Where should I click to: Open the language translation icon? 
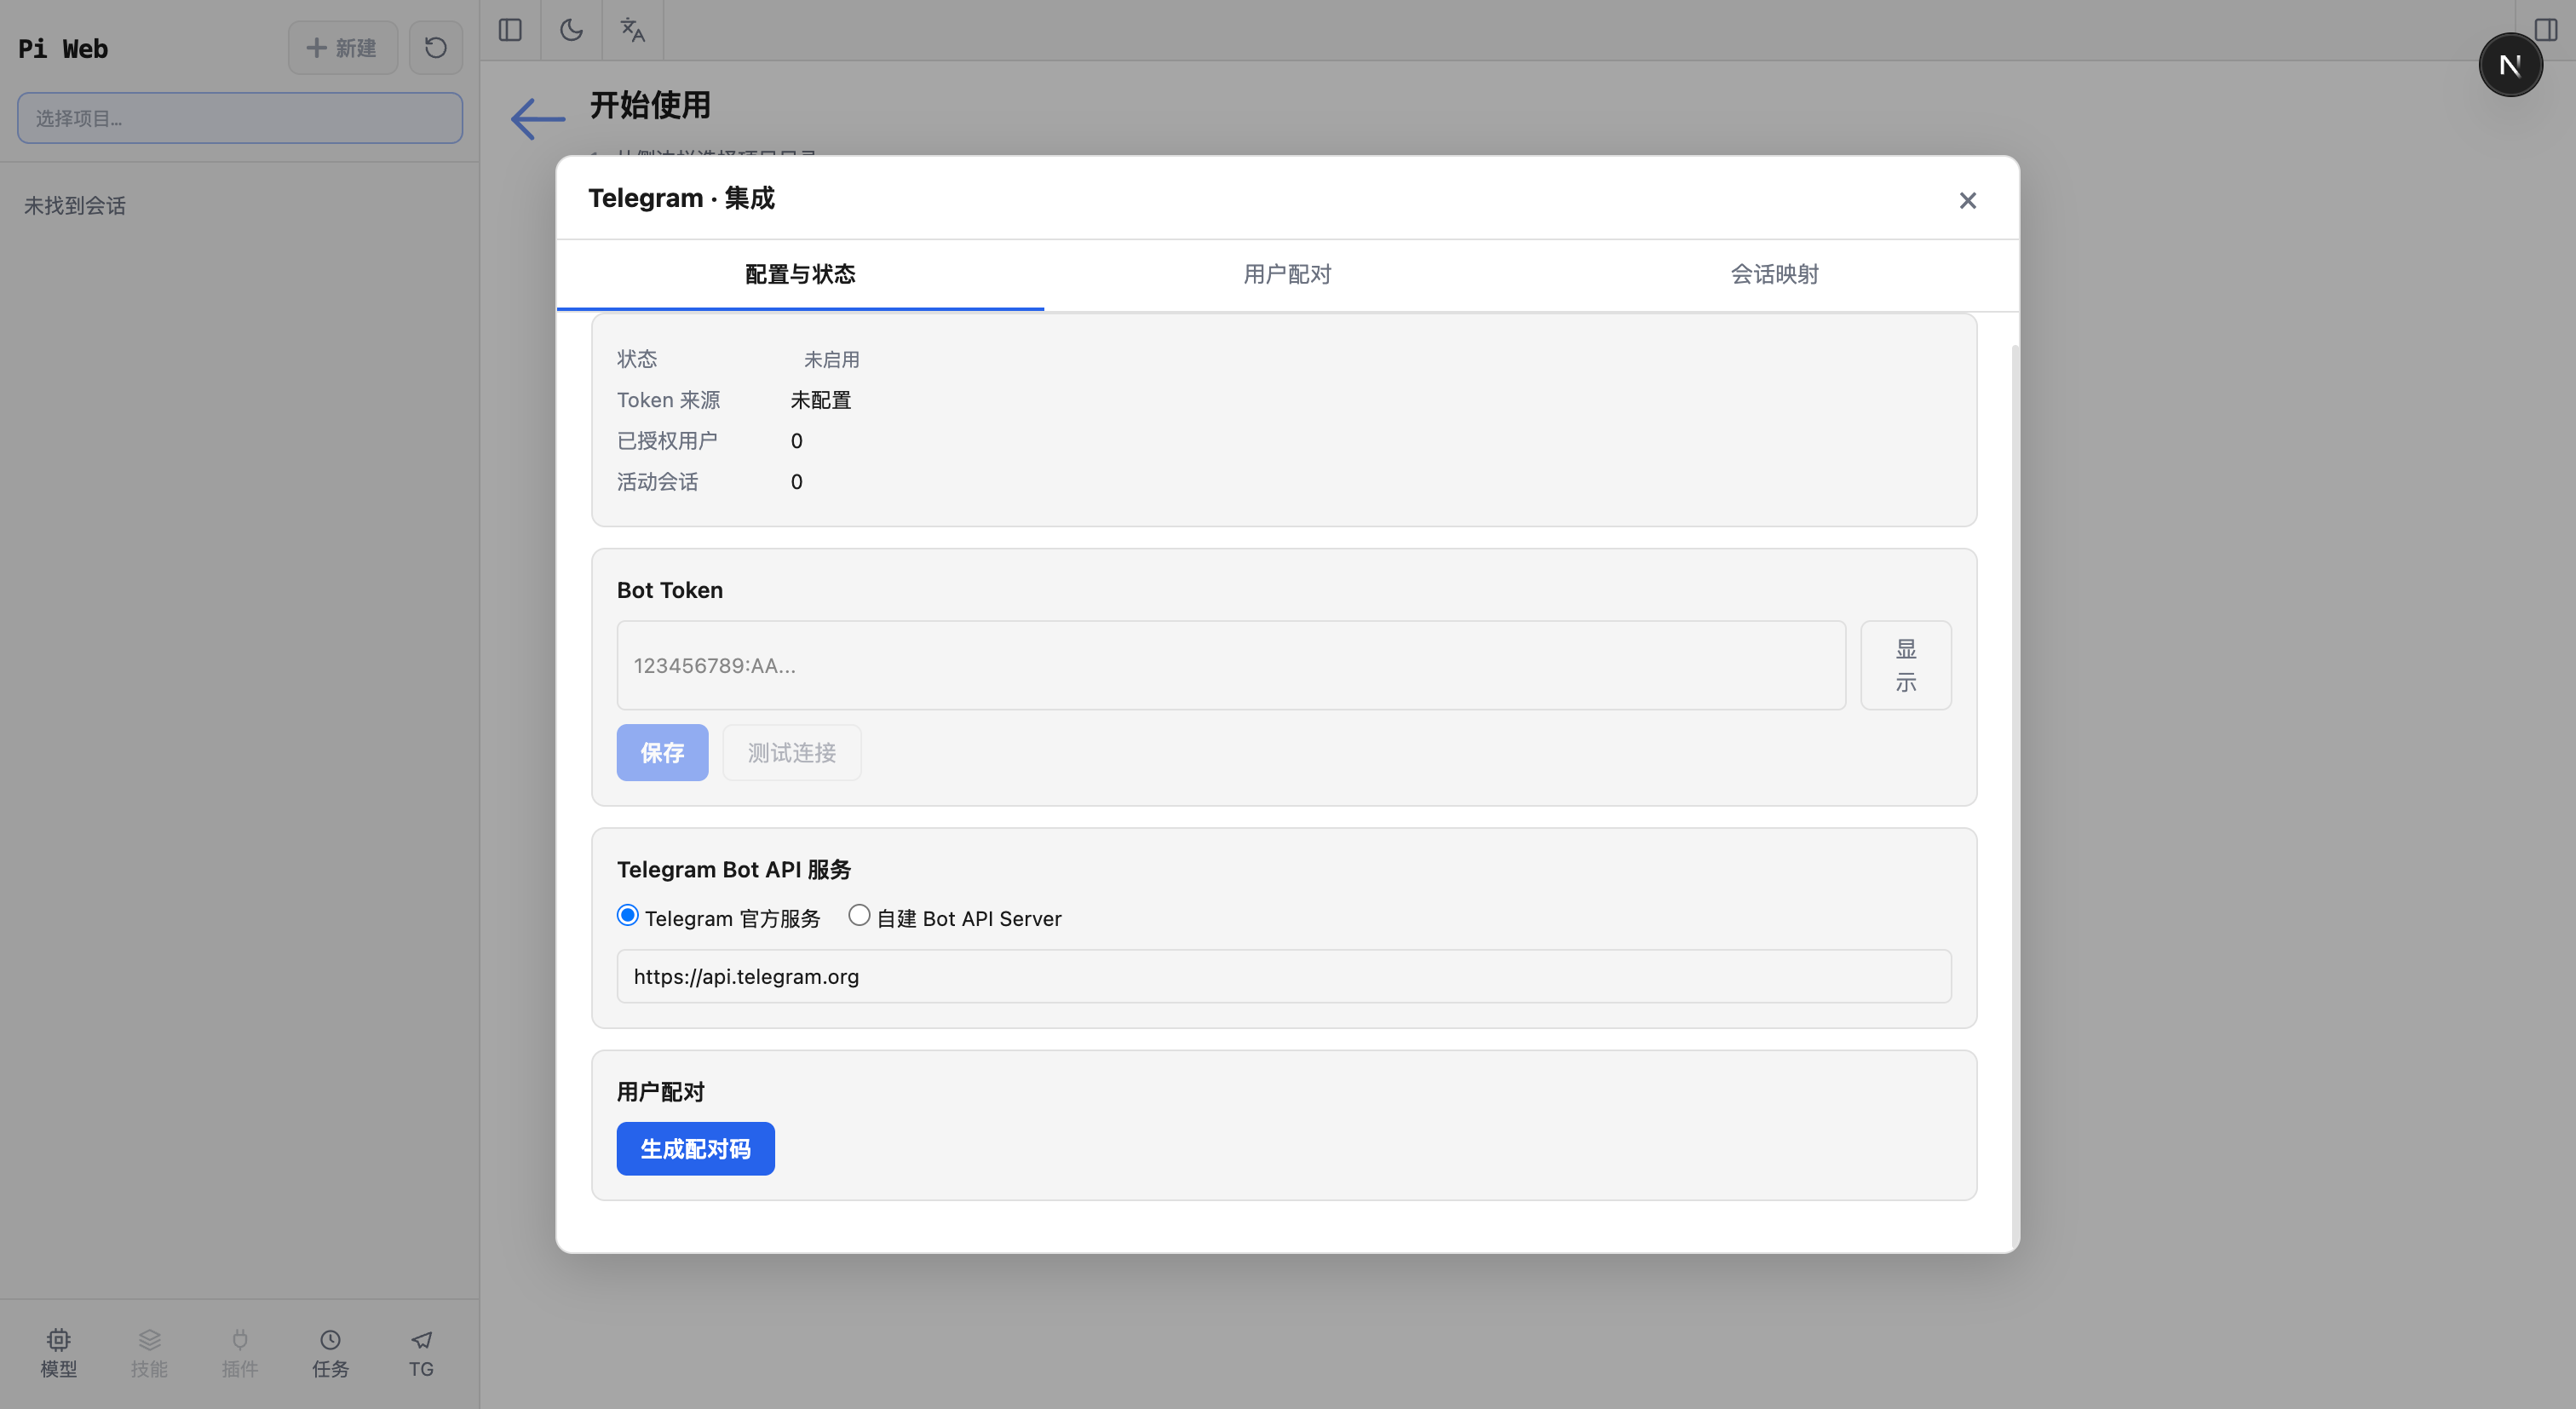633,30
